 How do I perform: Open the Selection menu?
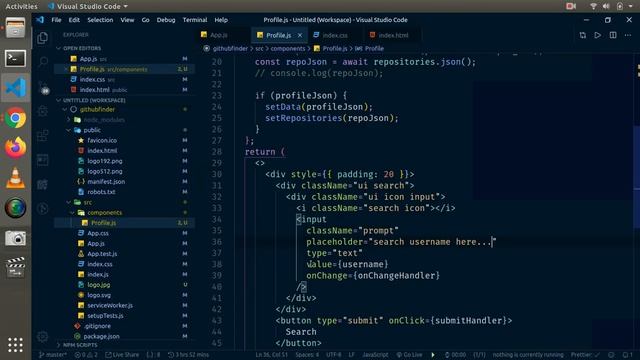coord(100,20)
